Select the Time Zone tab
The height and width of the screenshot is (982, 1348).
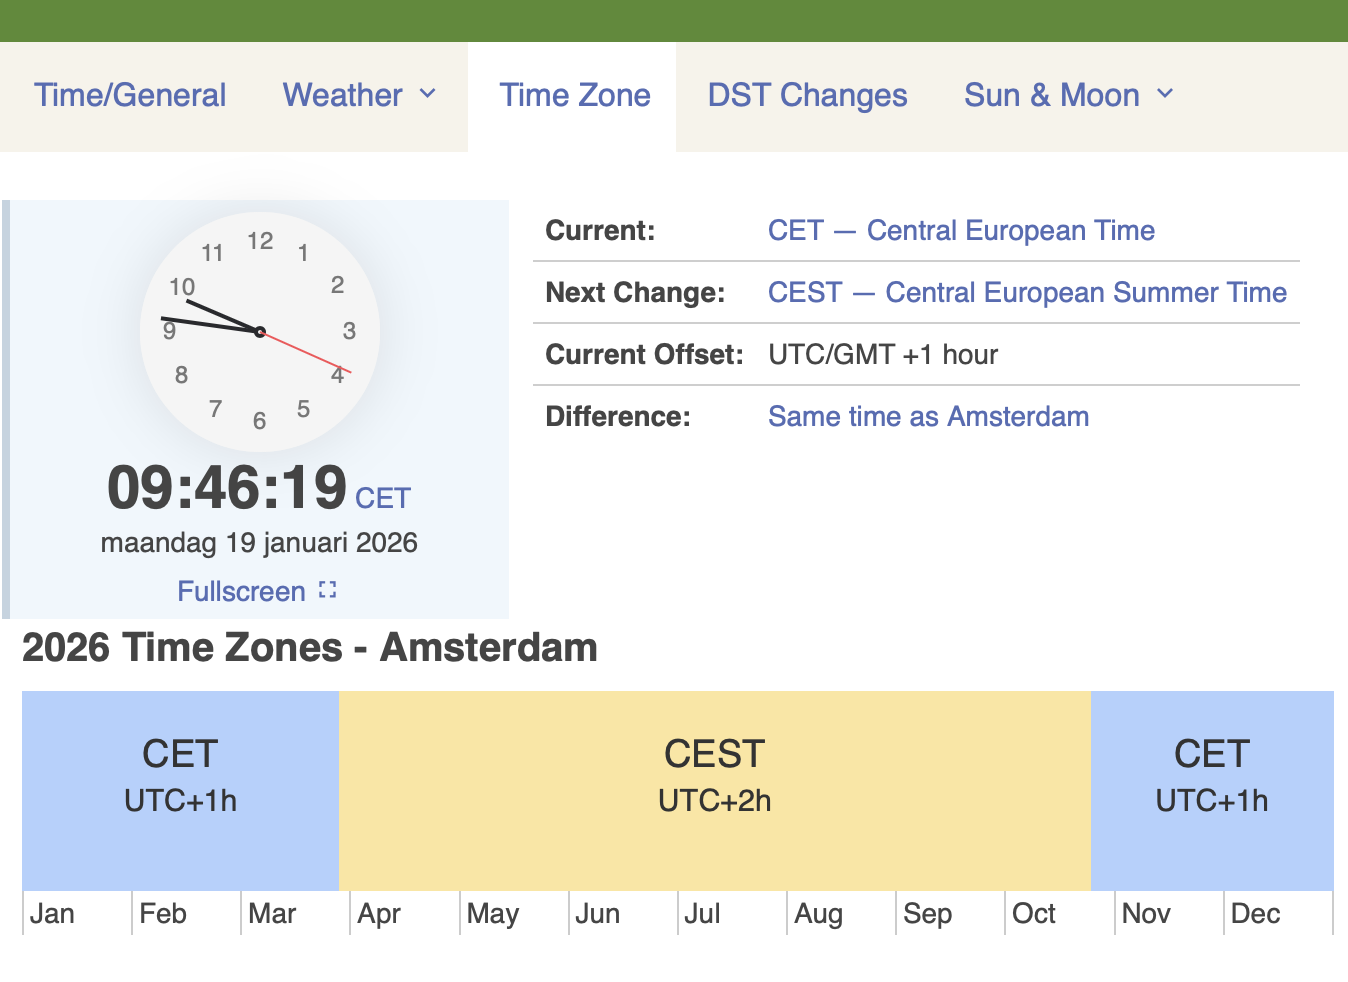[x=575, y=95]
